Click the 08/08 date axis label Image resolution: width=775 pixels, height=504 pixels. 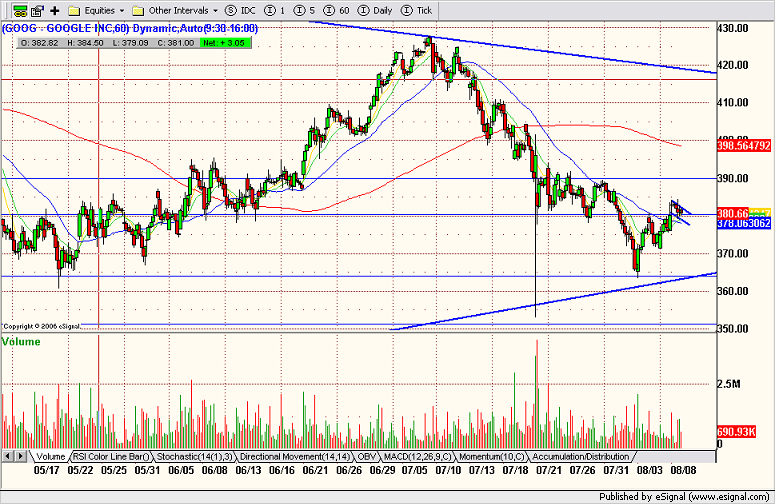coord(683,470)
